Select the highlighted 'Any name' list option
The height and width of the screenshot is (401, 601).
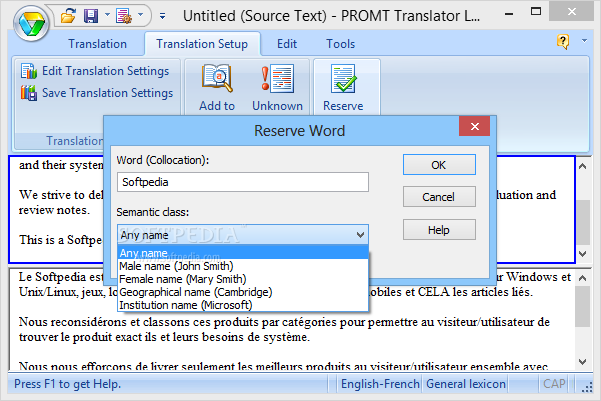tap(243, 253)
